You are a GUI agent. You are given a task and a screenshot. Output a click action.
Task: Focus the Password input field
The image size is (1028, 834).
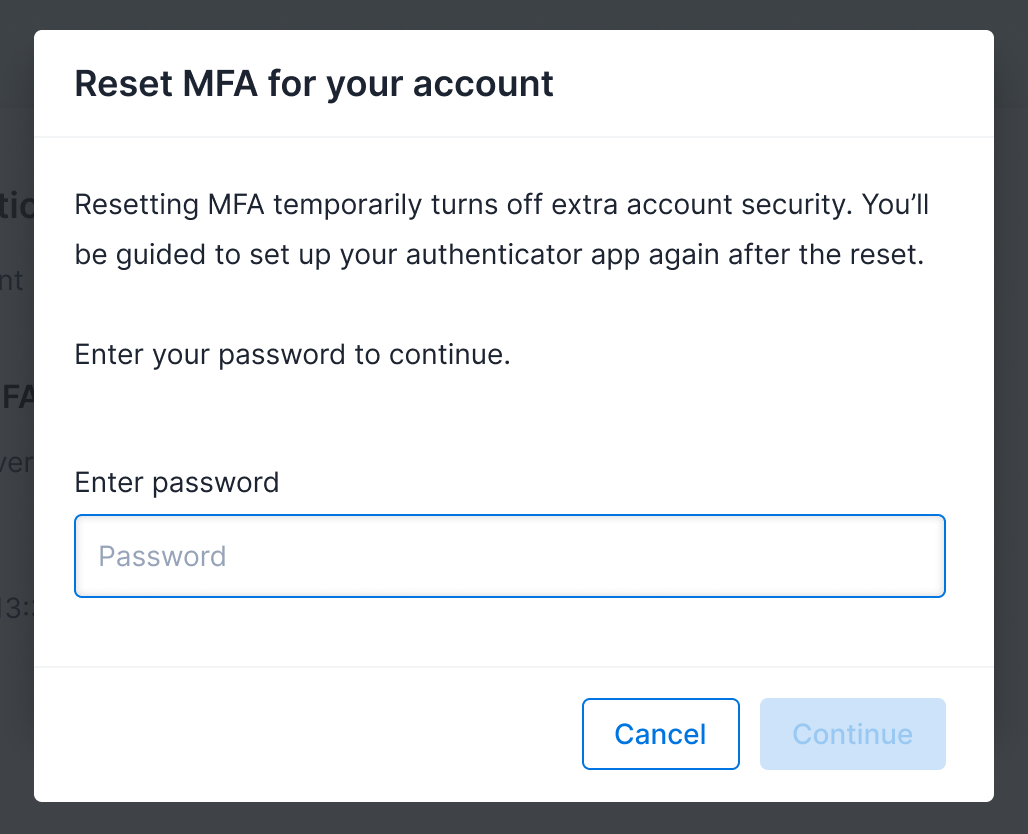510,556
